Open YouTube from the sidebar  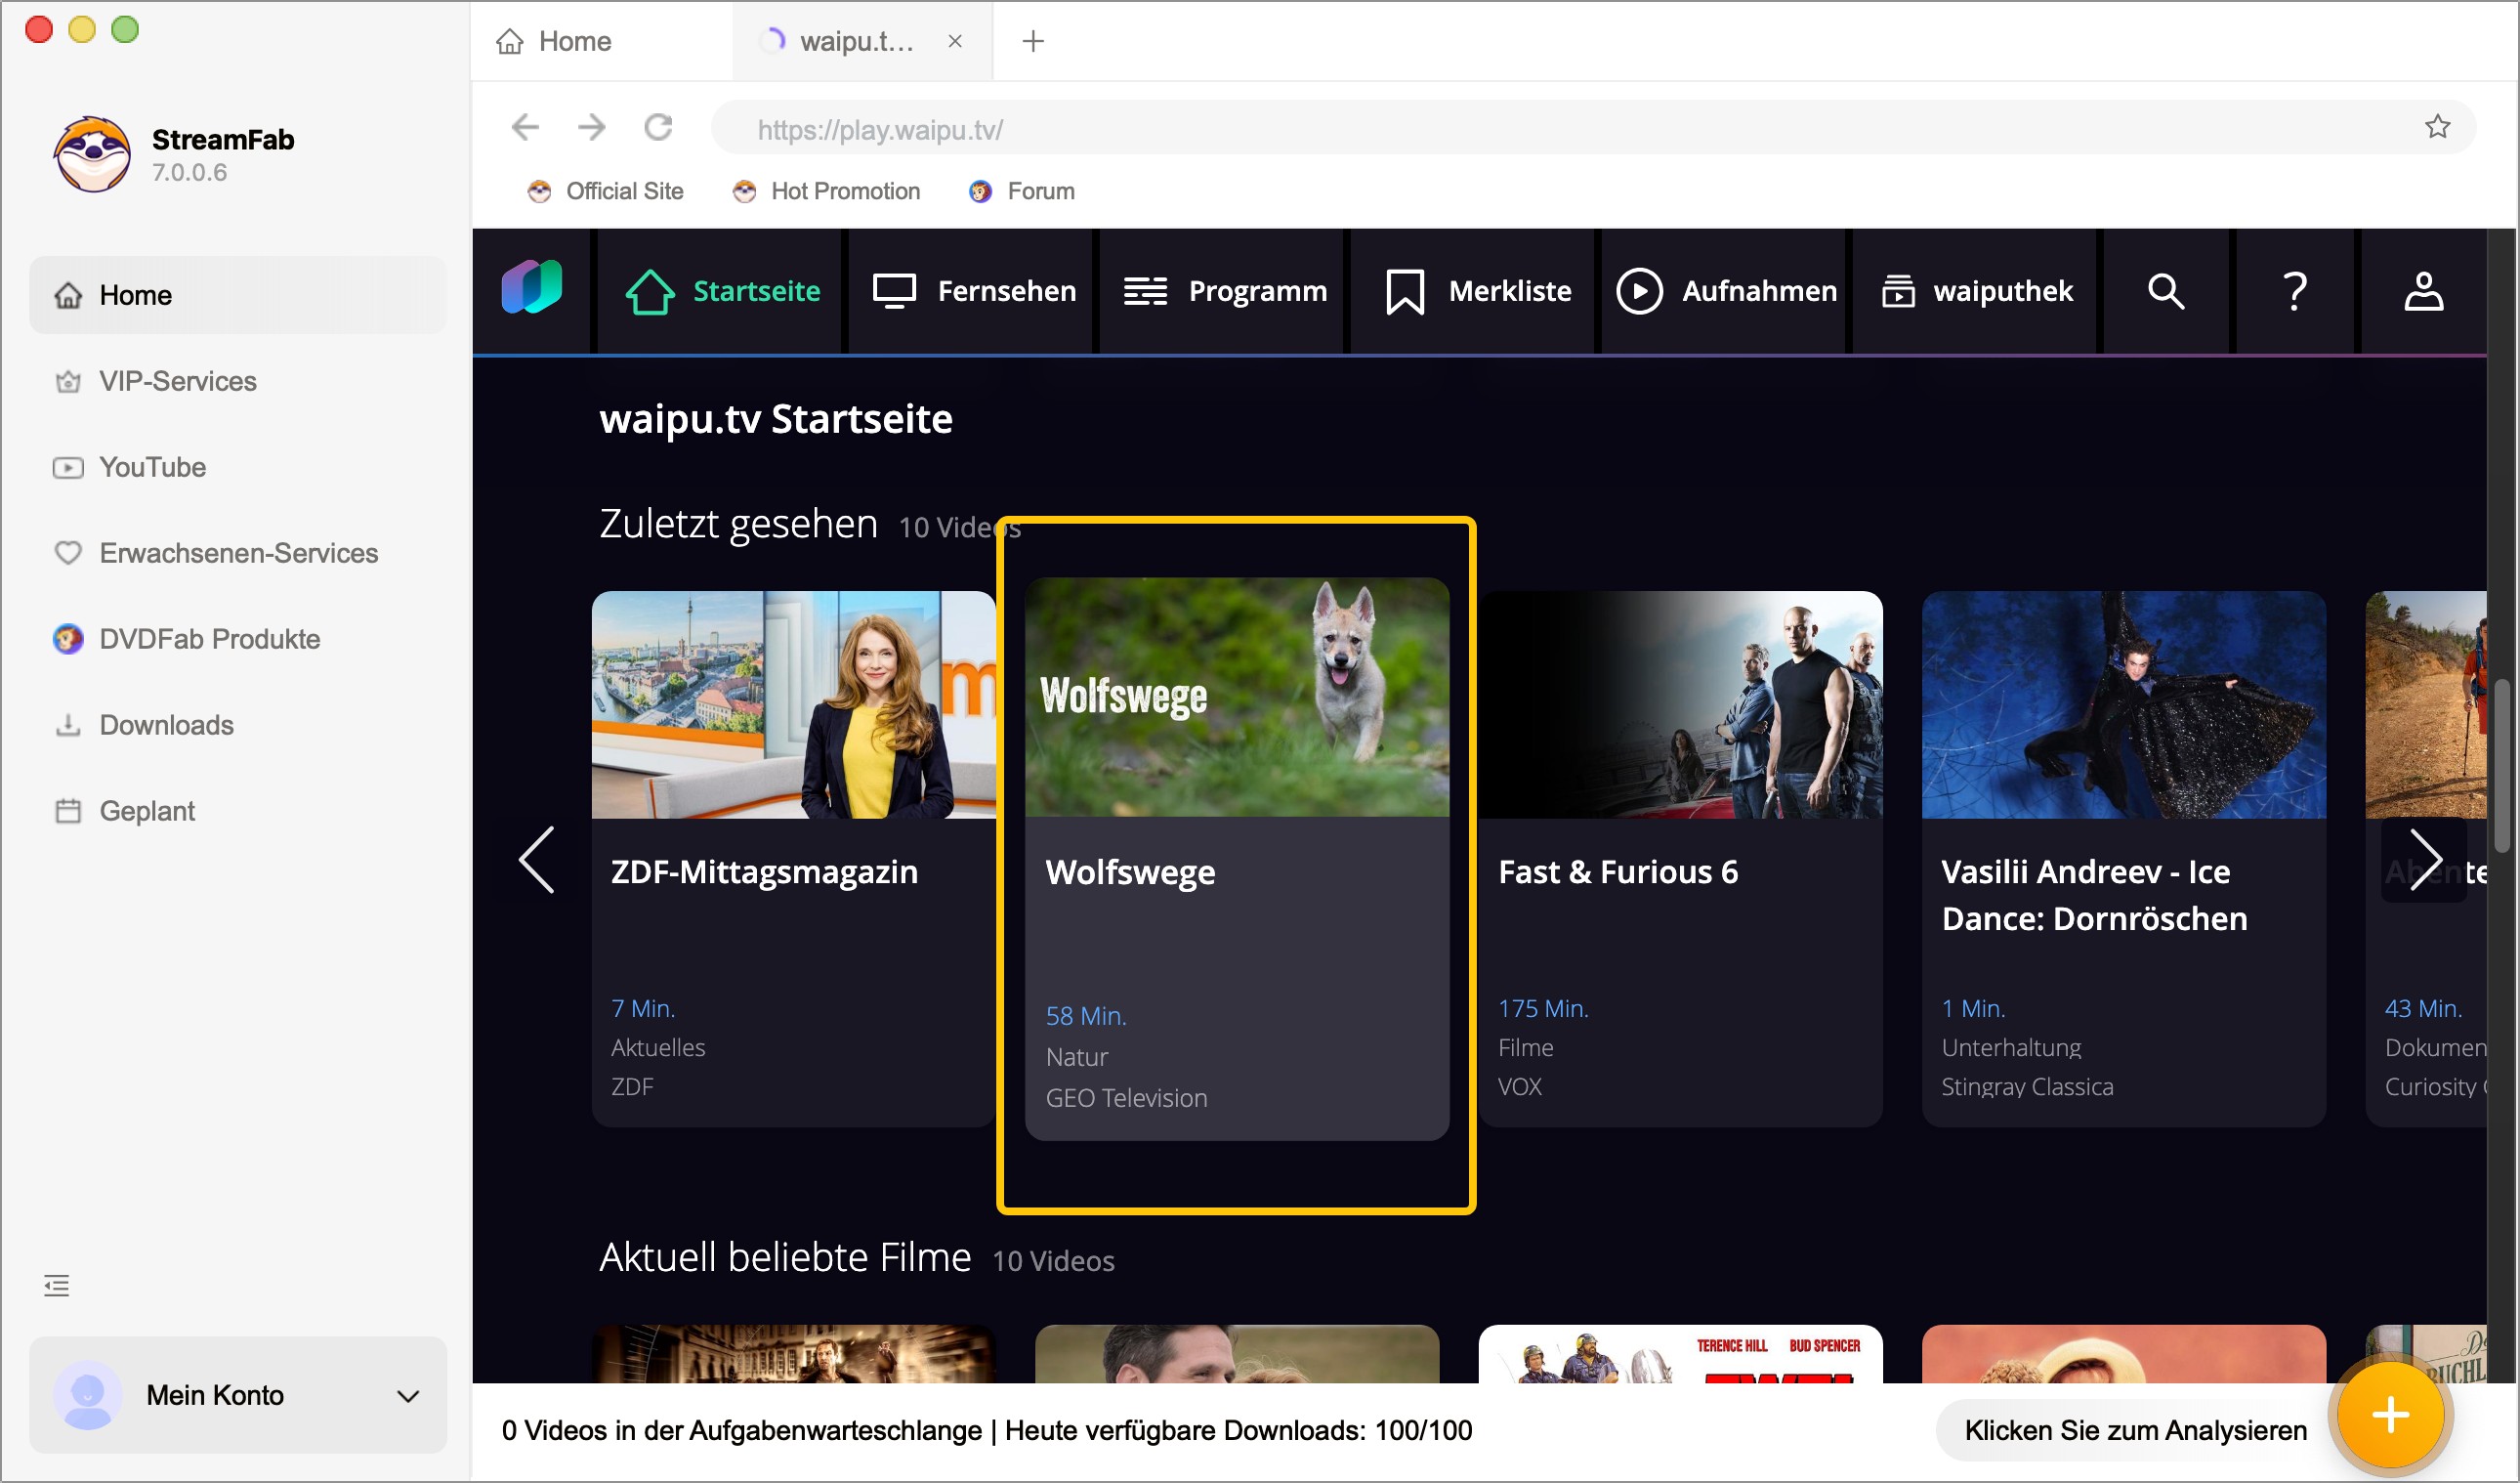[152, 467]
